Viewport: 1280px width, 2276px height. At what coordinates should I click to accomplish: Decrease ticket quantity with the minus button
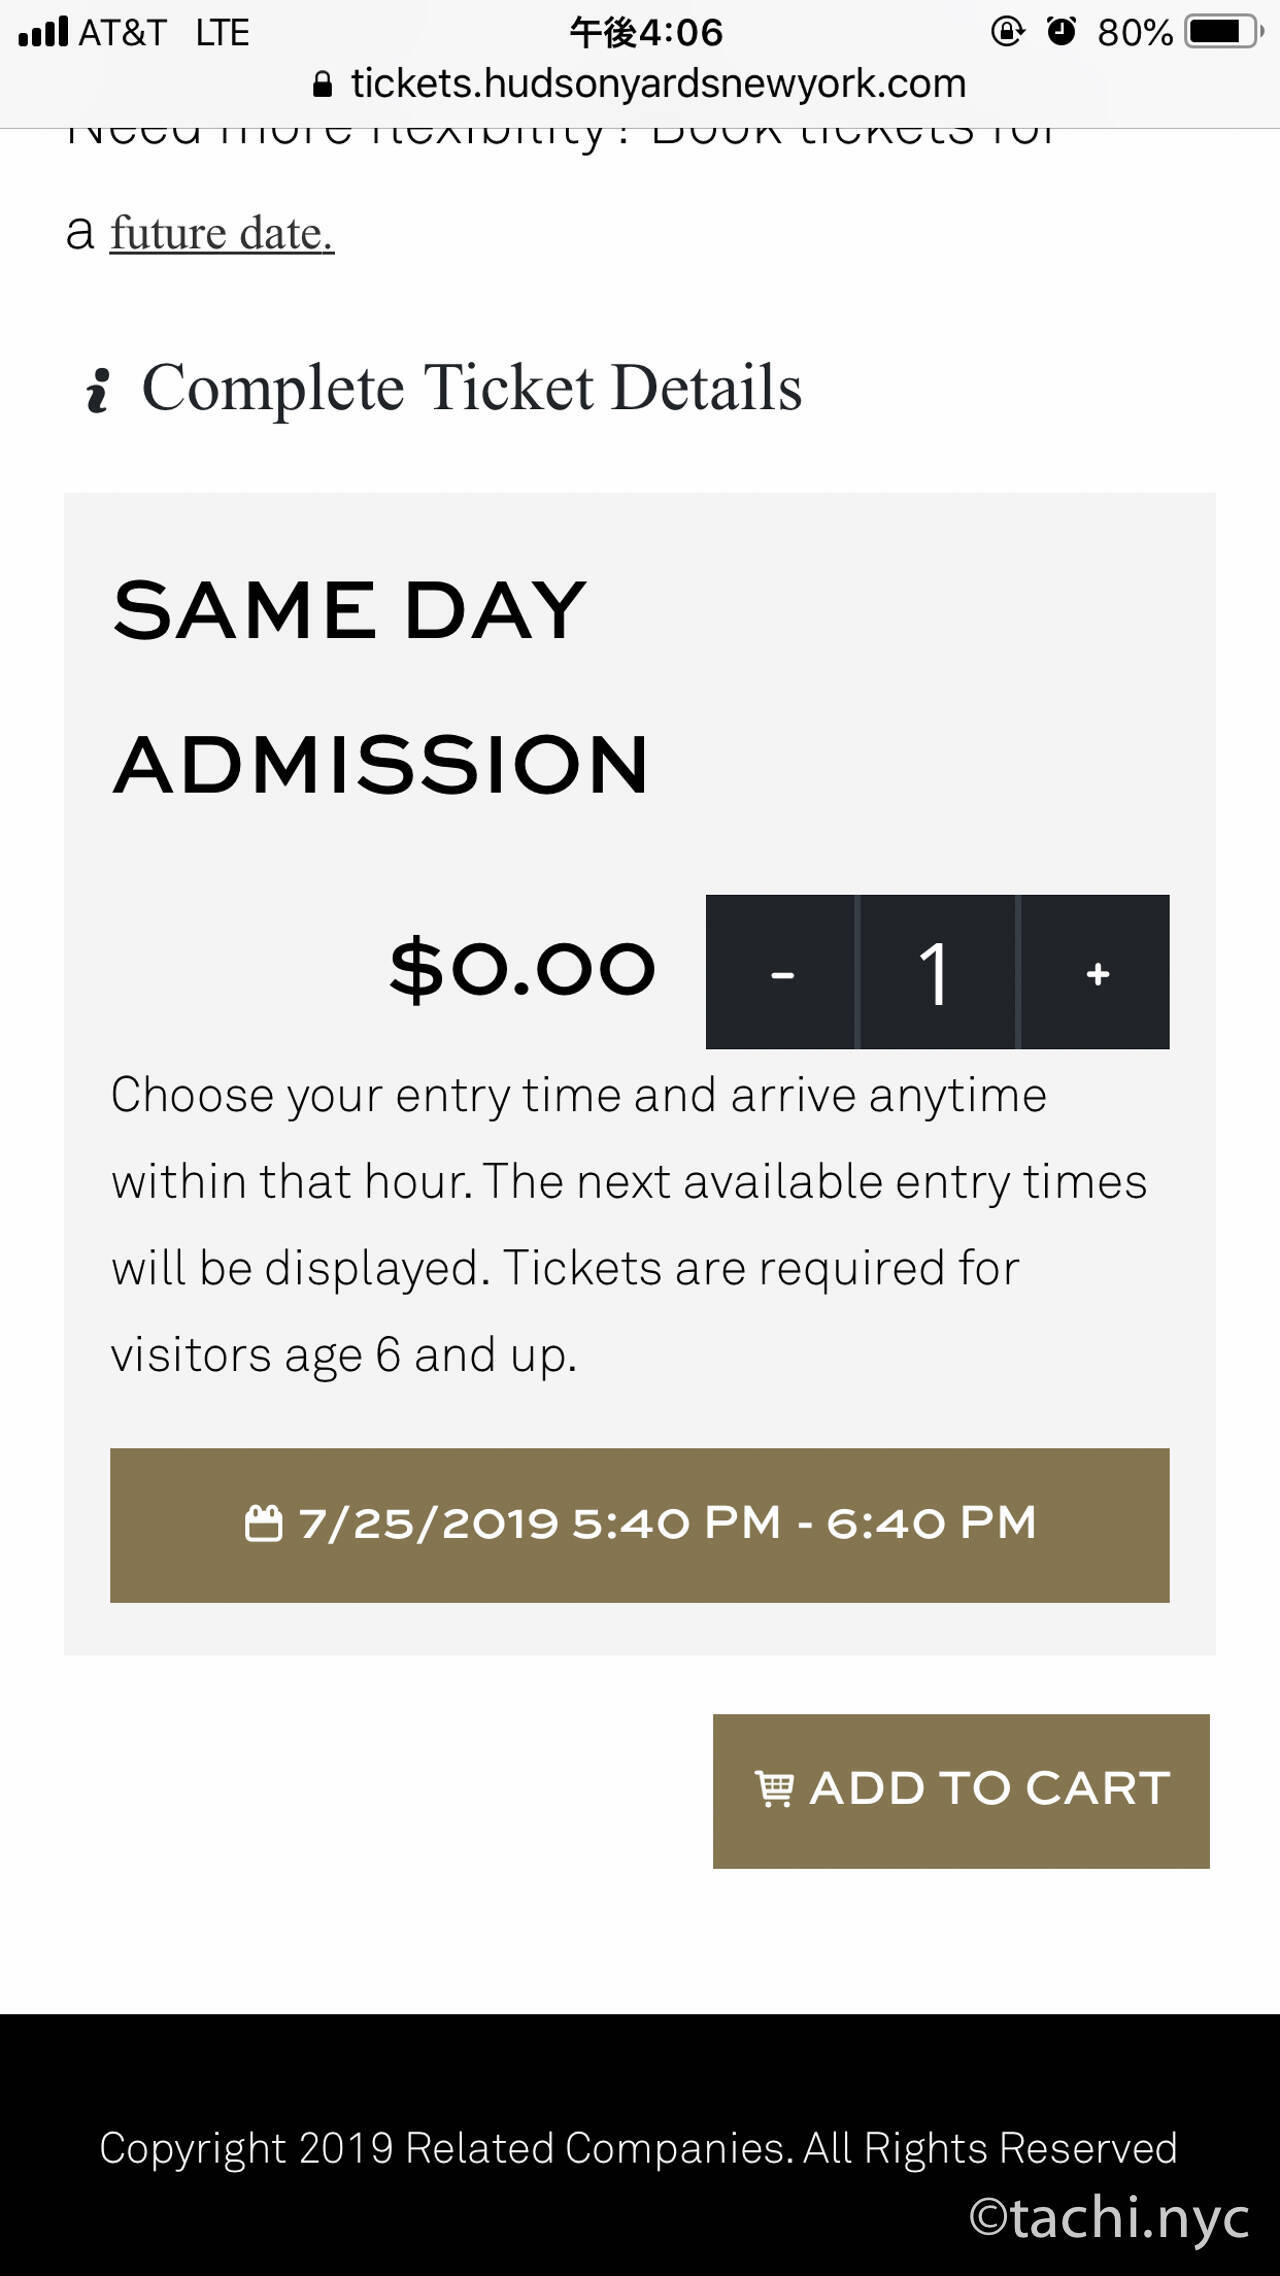coord(782,972)
